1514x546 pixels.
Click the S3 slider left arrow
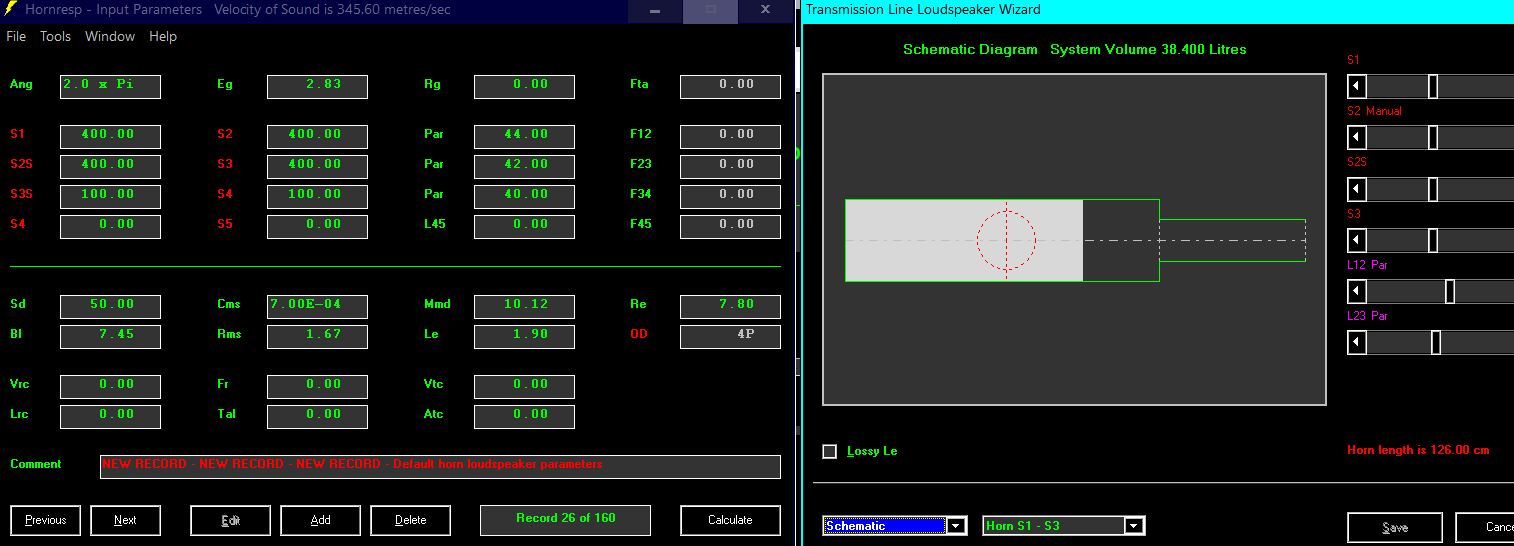tap(1357, 240)
